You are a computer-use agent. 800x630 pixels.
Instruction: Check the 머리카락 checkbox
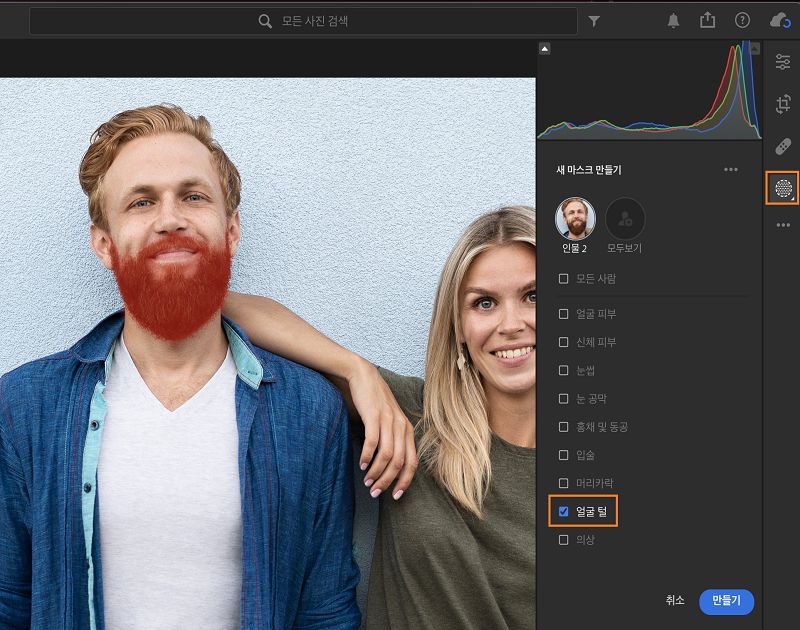pyautogui.click(x=563, y=483)
